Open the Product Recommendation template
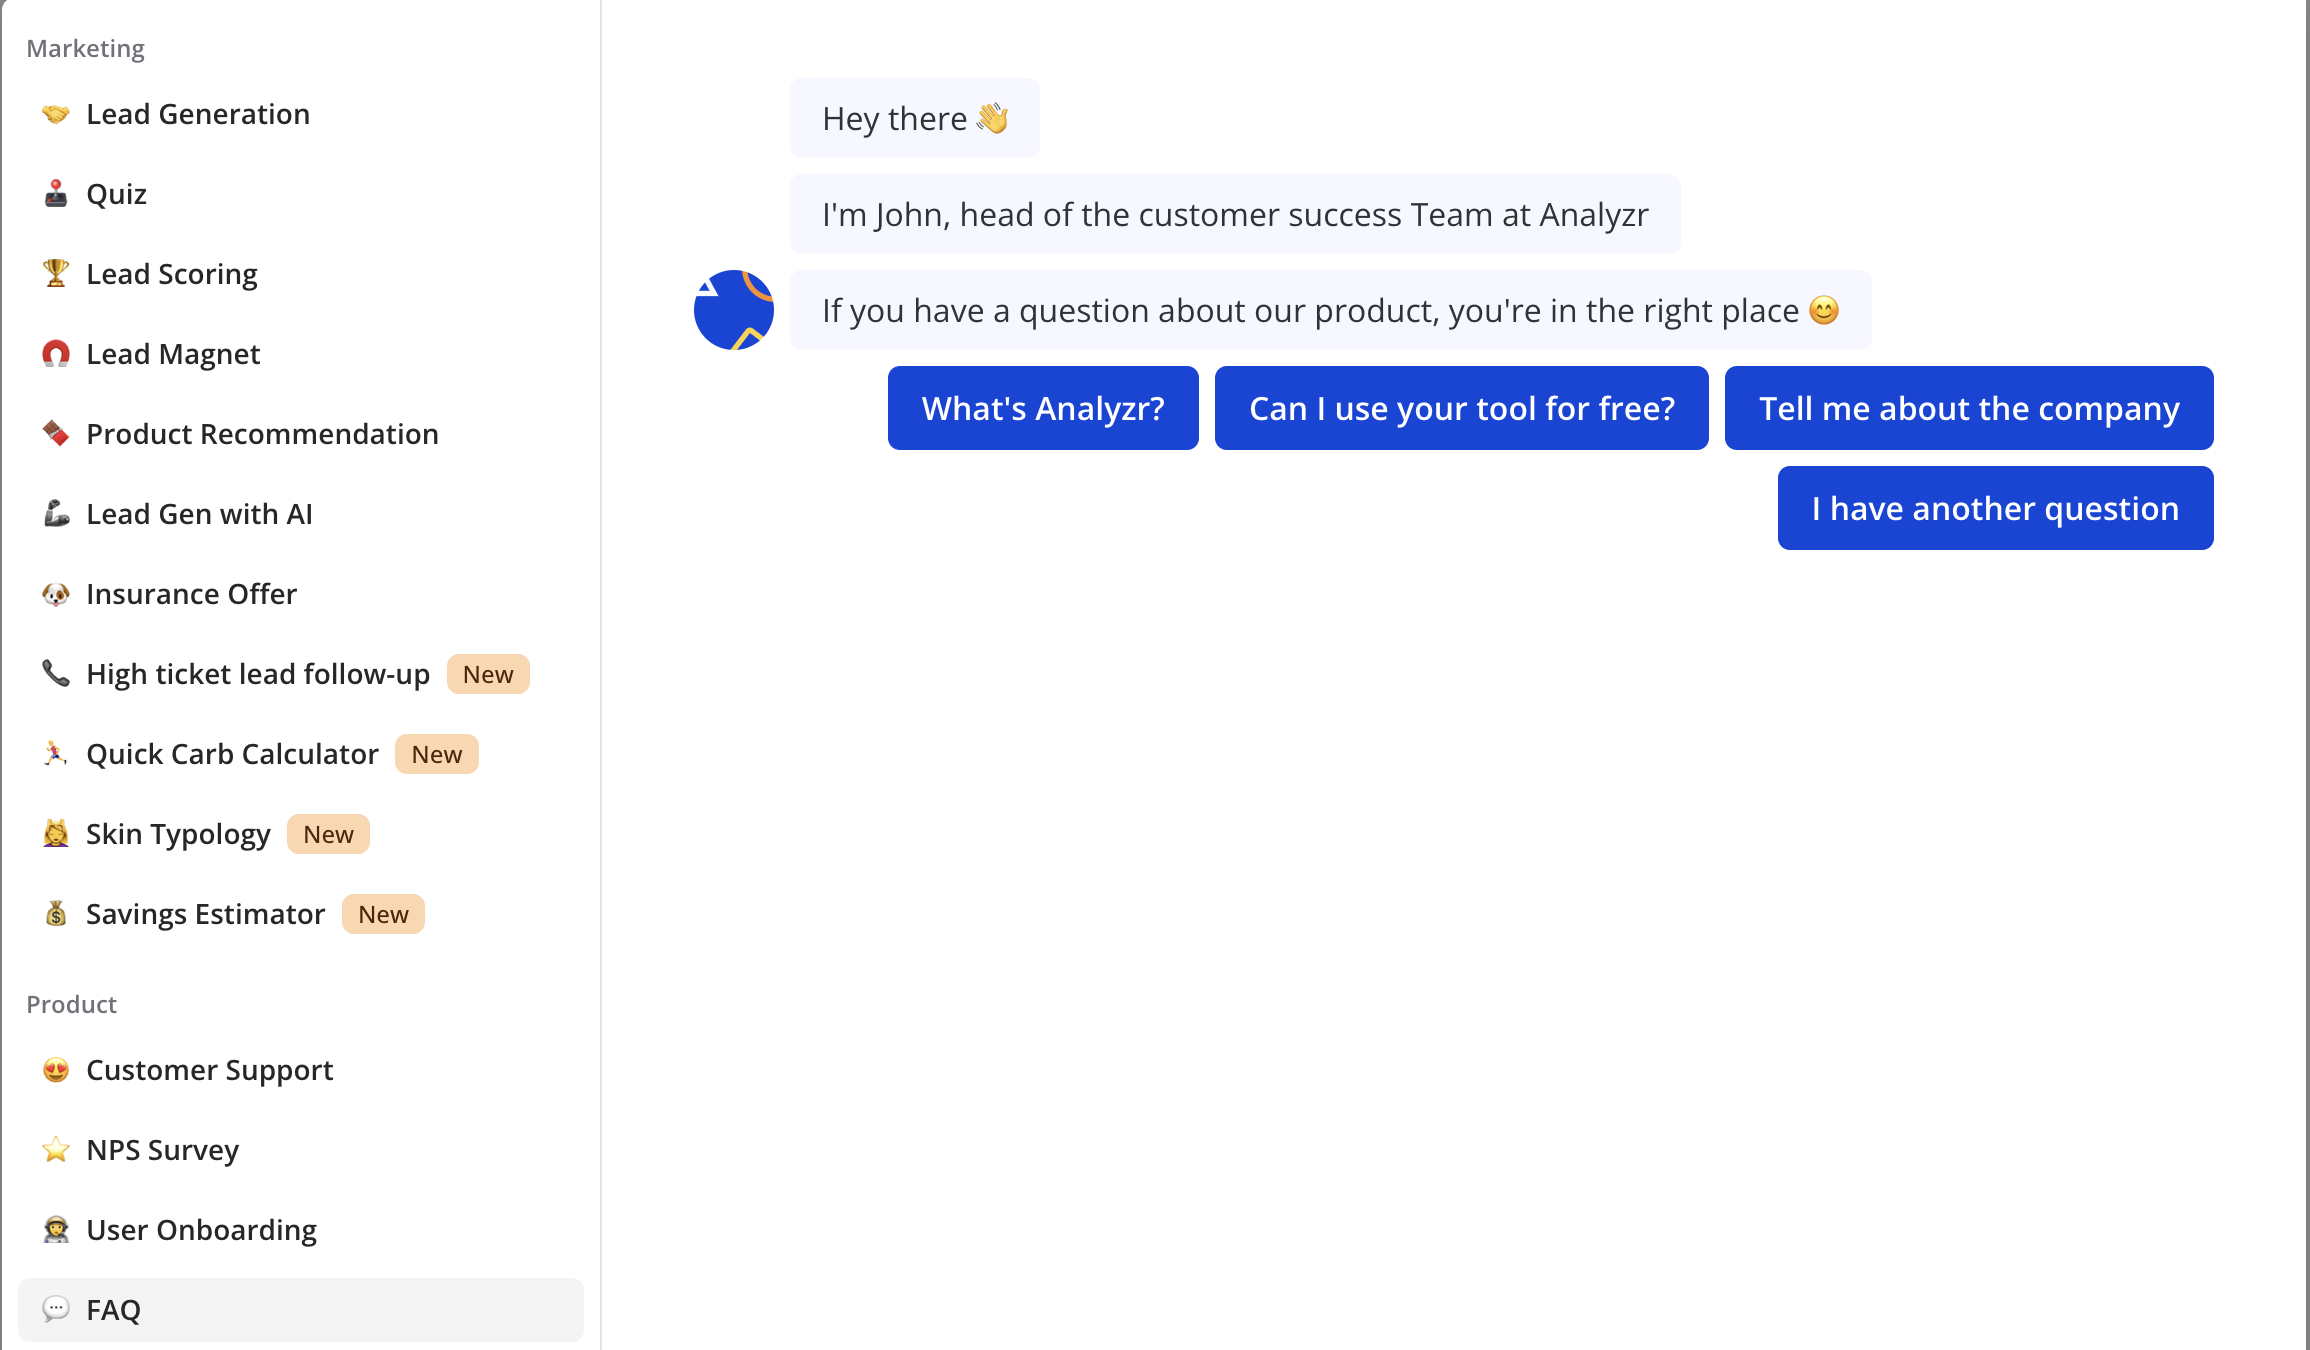The image size is (2310, 1350). pyautogui.click(x=262, y=434)
